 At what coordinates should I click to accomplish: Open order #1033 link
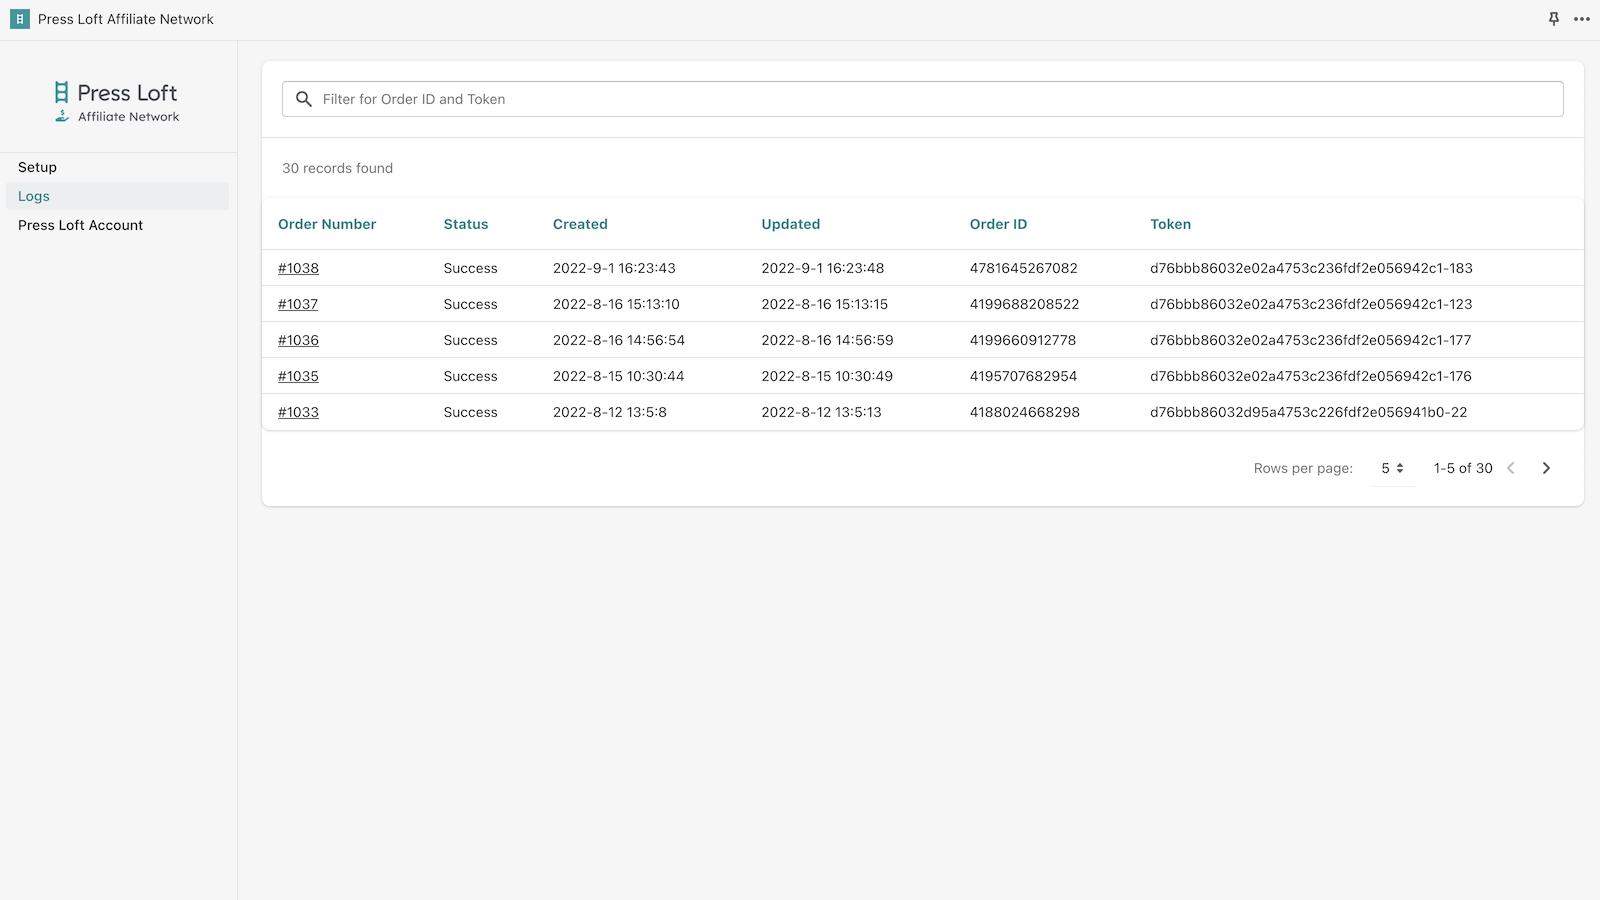tap(298, 412)
